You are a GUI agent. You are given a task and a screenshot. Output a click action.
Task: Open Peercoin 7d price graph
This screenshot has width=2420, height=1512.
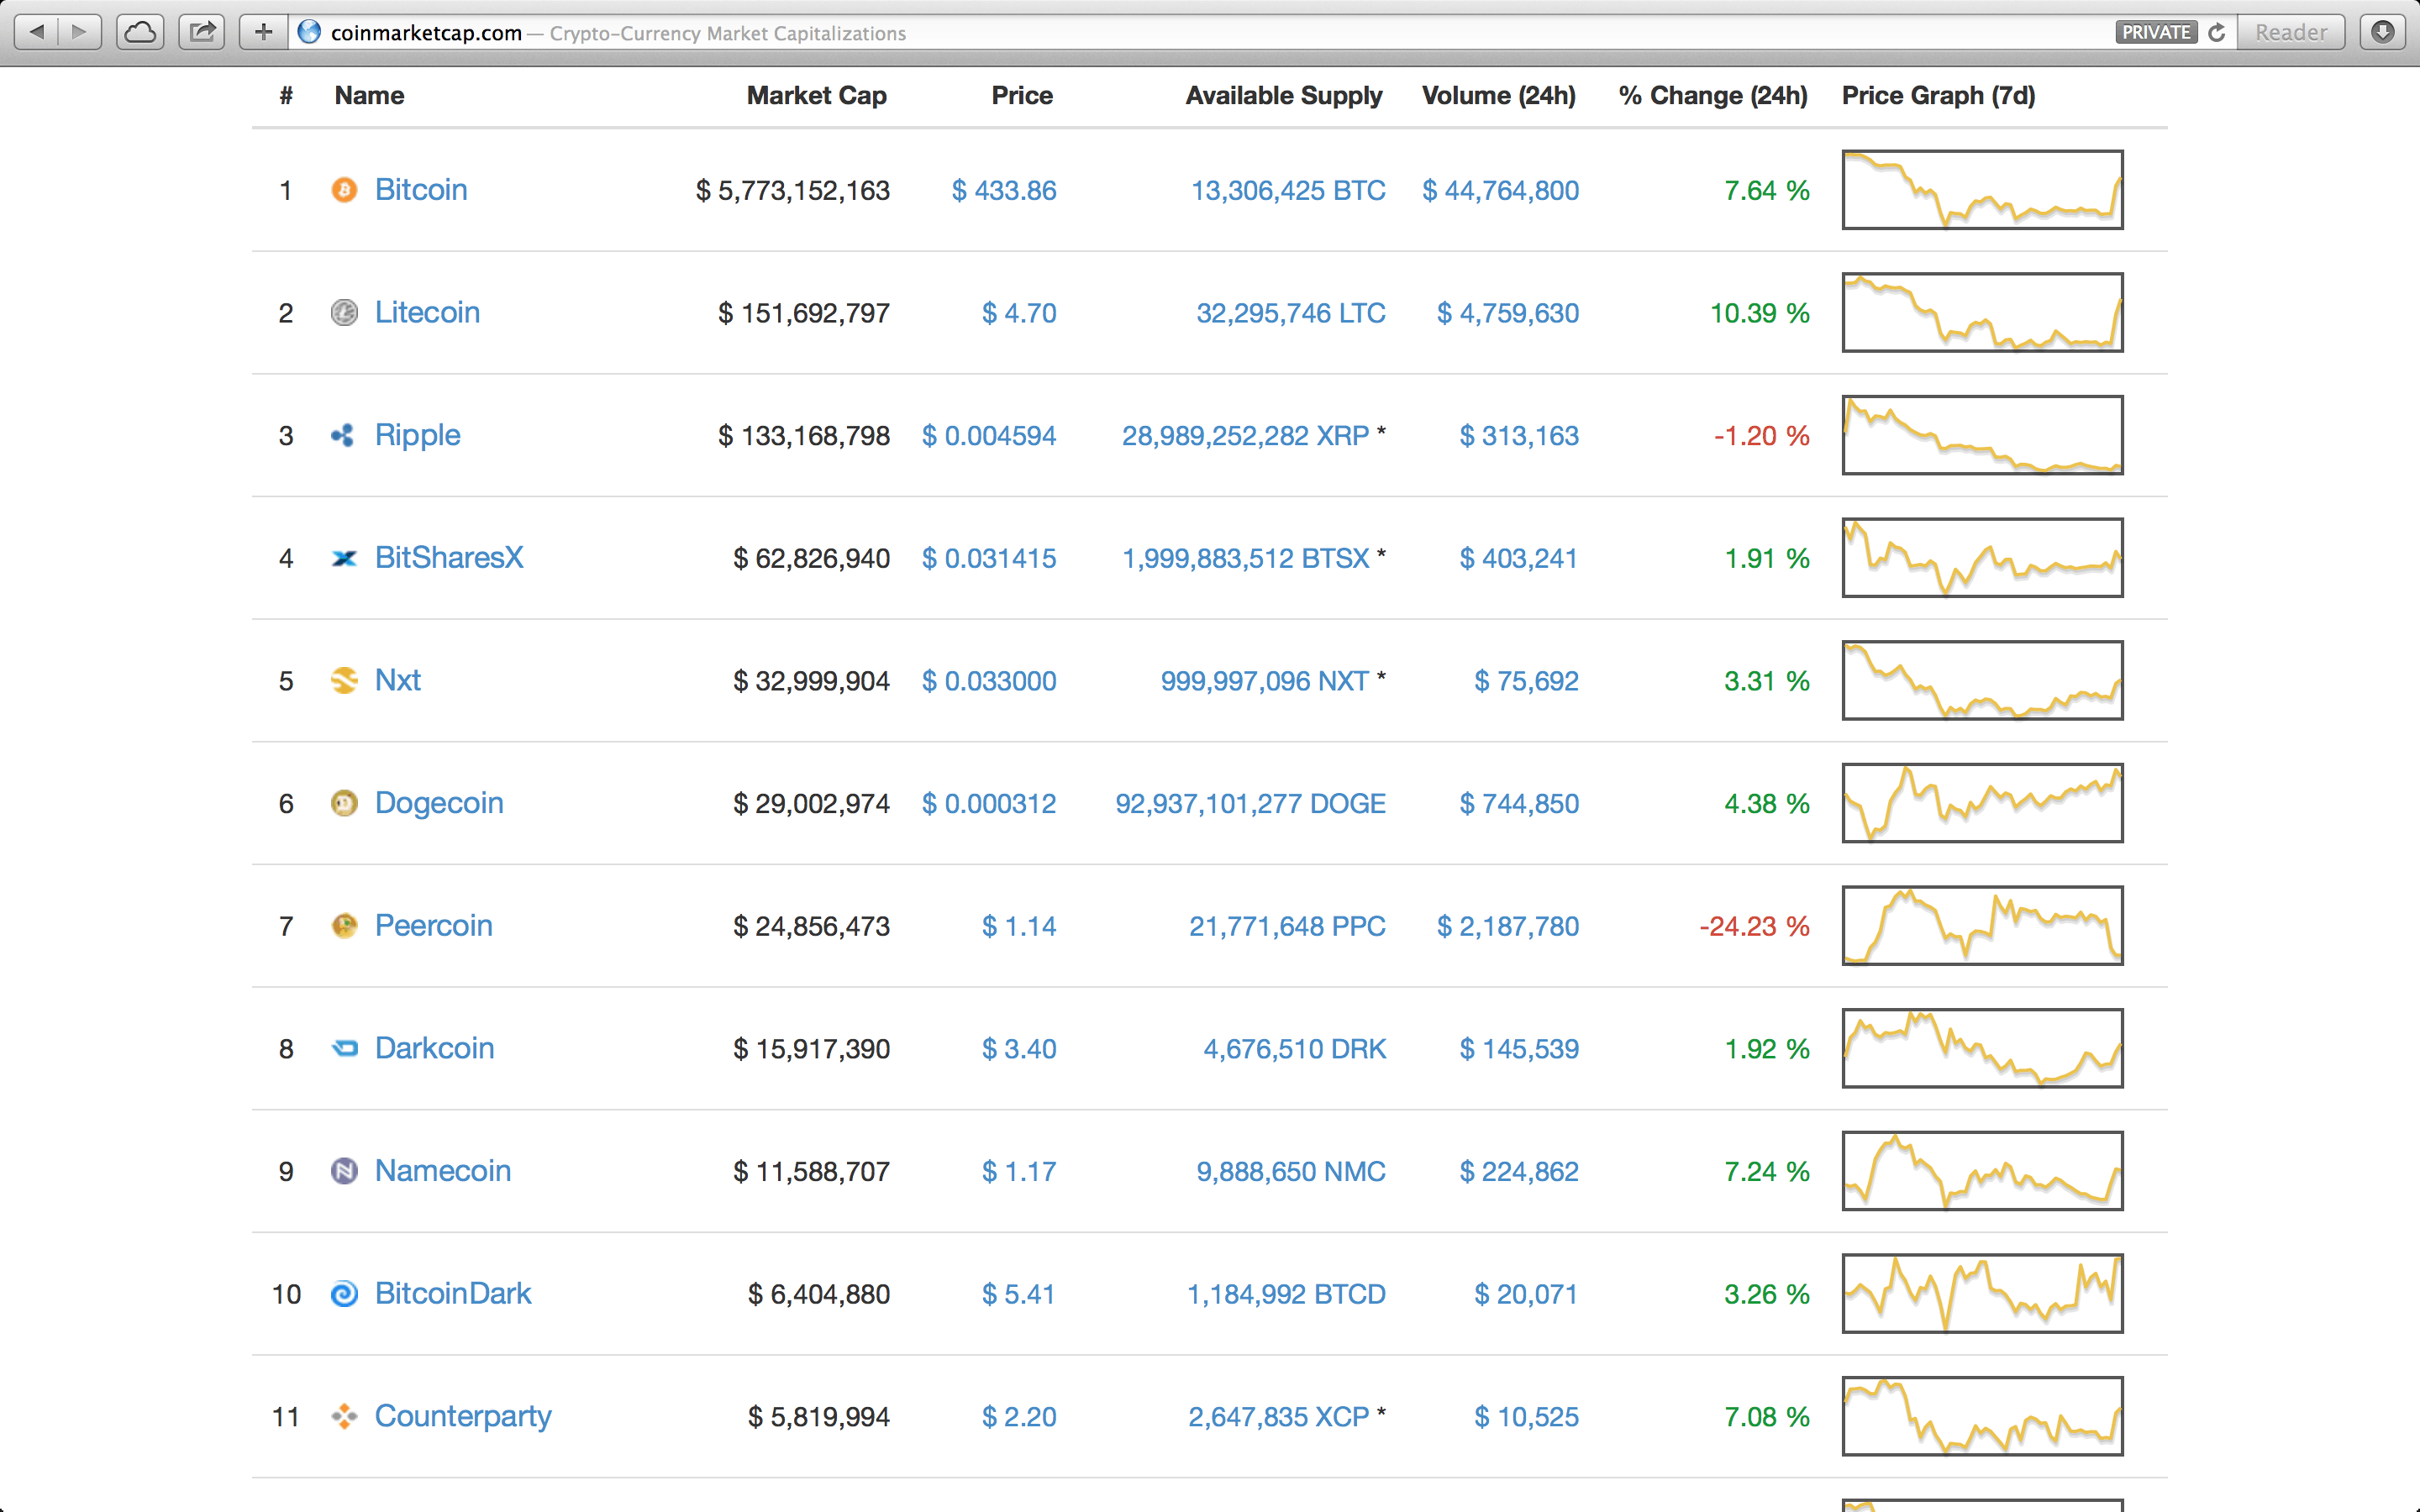[x=1982, y=926]
